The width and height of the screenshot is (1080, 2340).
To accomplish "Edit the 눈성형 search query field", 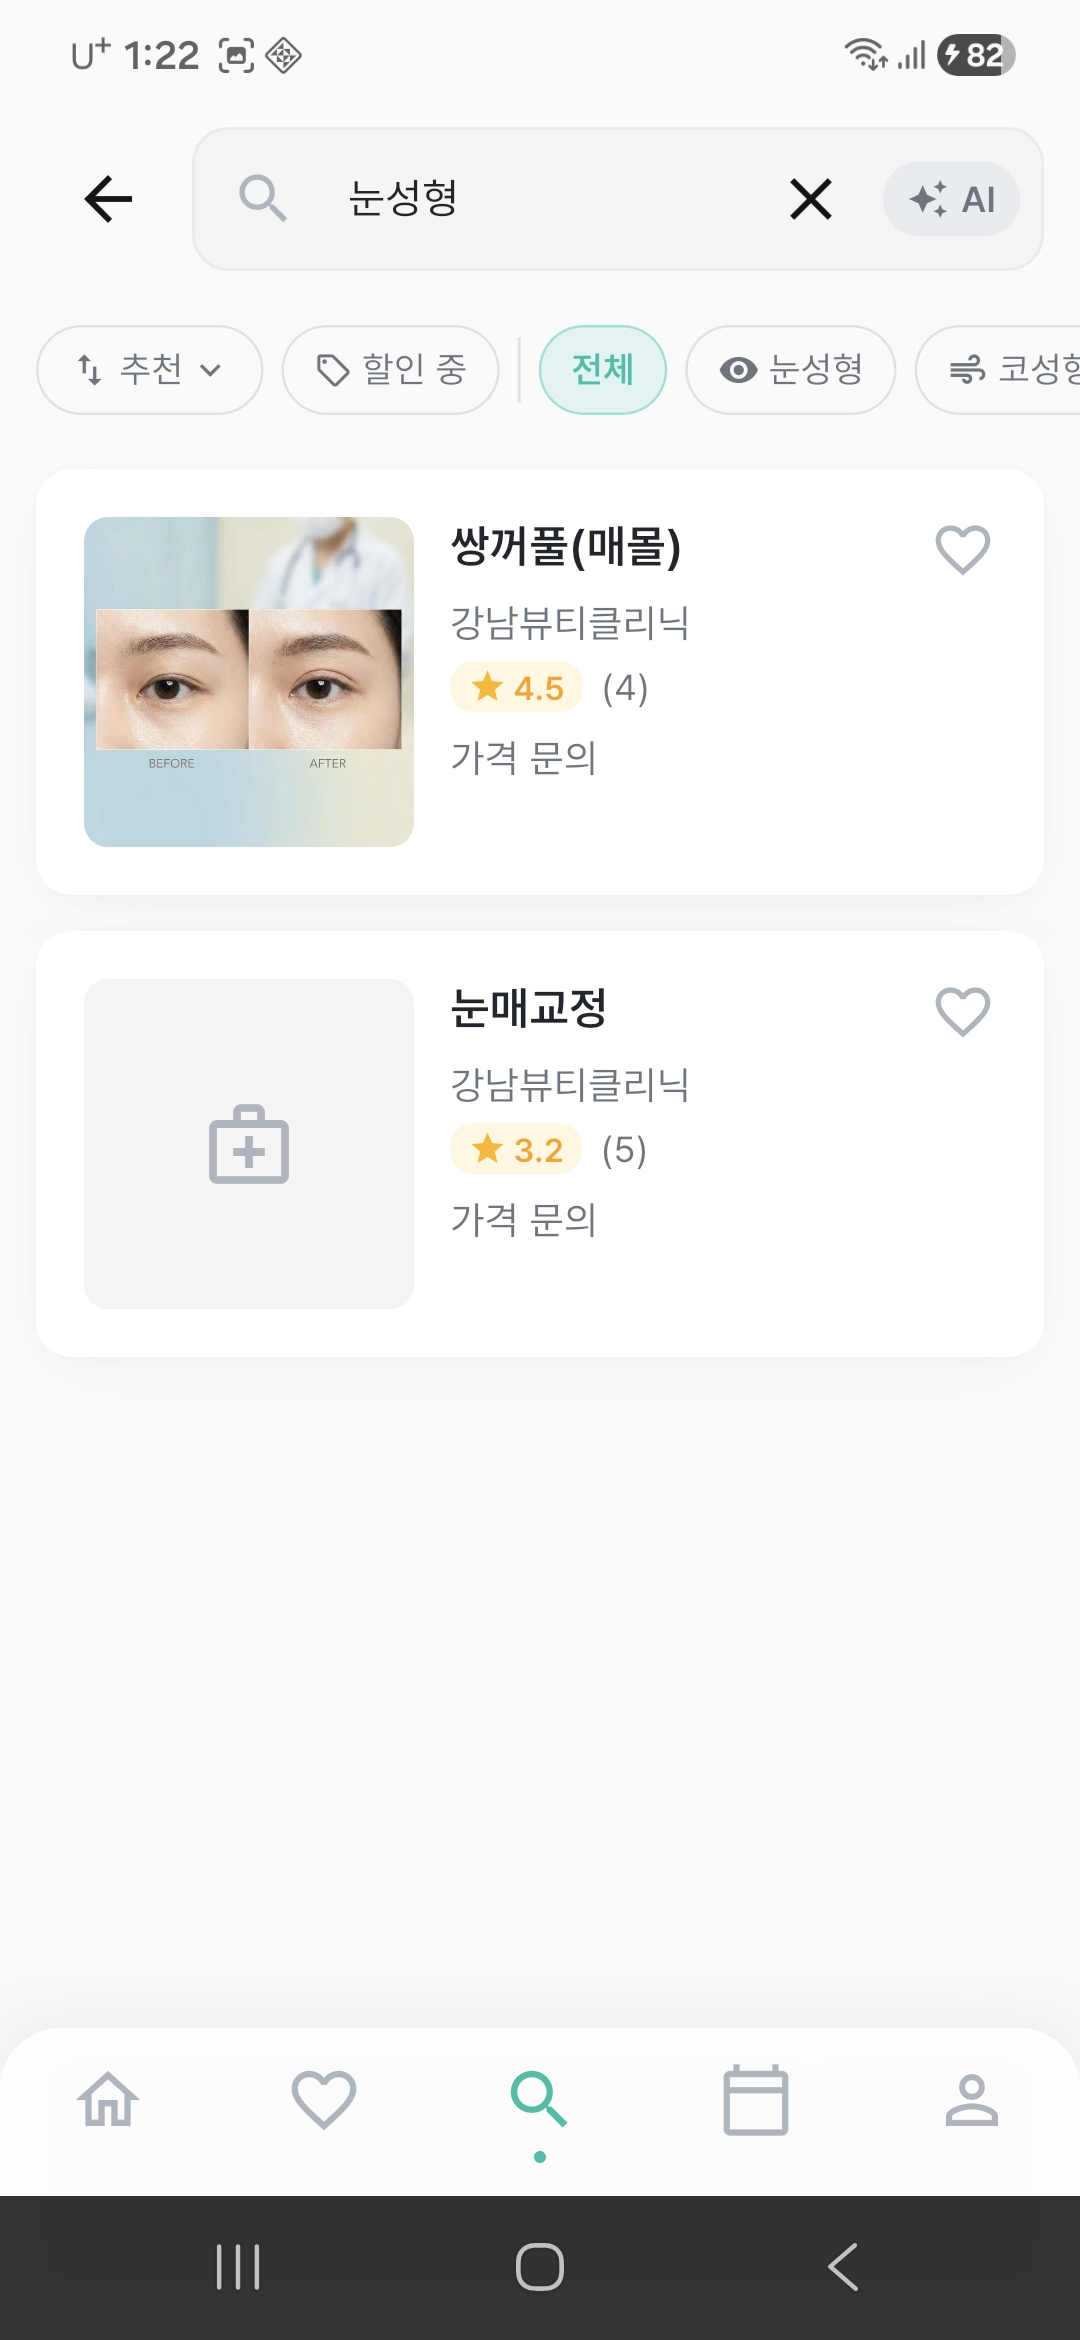I will click(540, 198).
